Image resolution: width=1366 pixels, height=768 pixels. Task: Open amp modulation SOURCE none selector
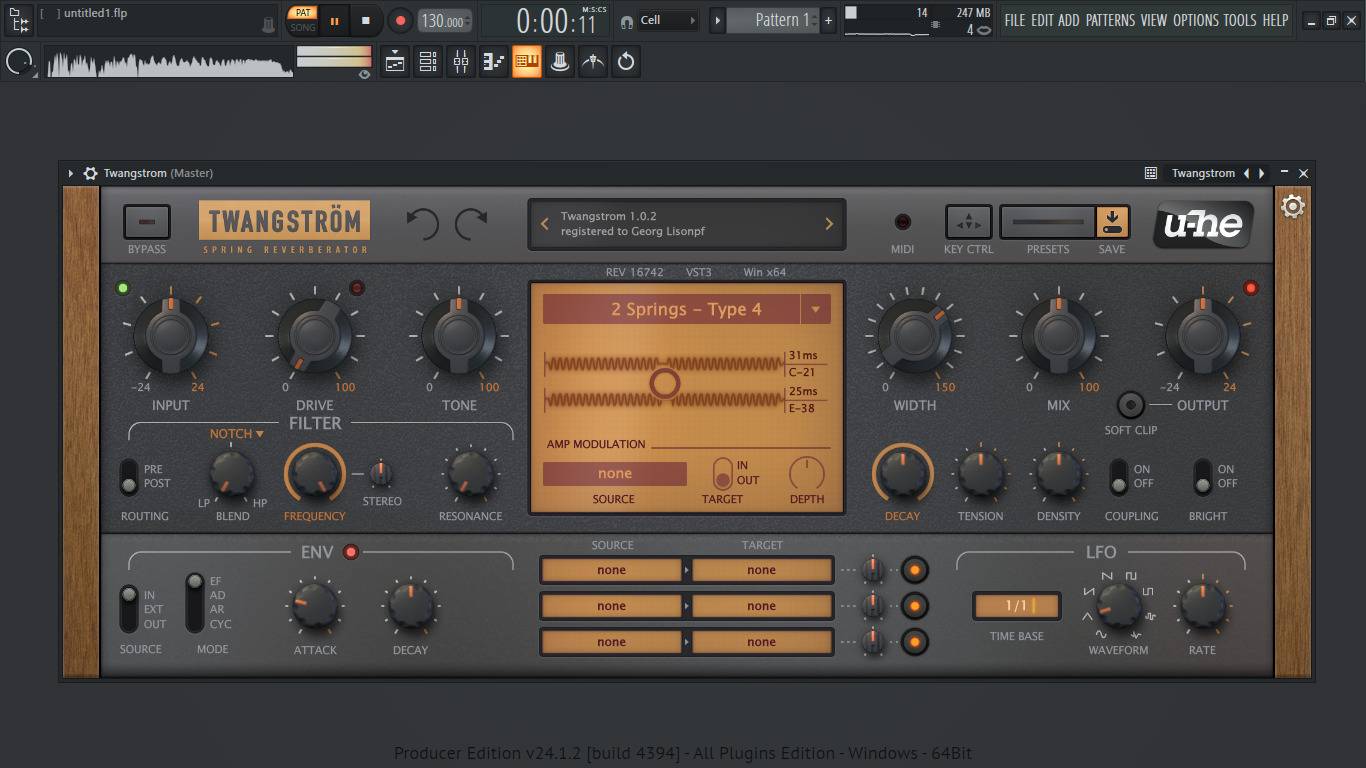click(x=615, y=474)
